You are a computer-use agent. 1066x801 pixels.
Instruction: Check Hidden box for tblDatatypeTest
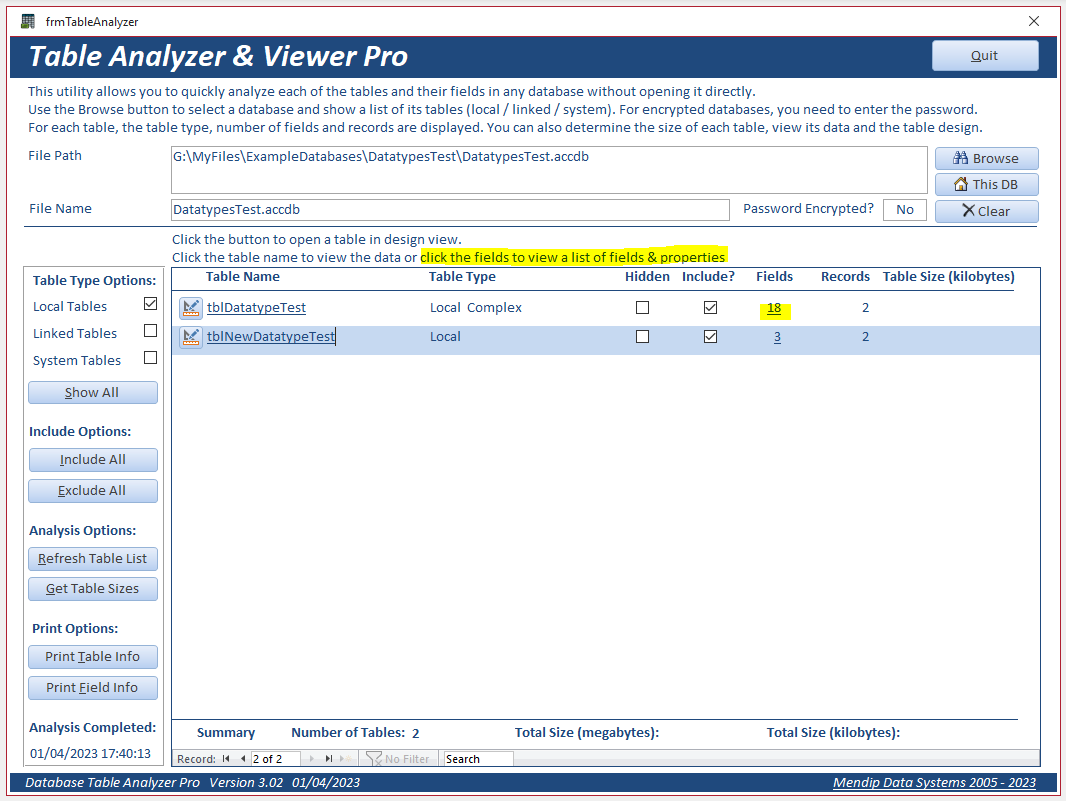642,307
